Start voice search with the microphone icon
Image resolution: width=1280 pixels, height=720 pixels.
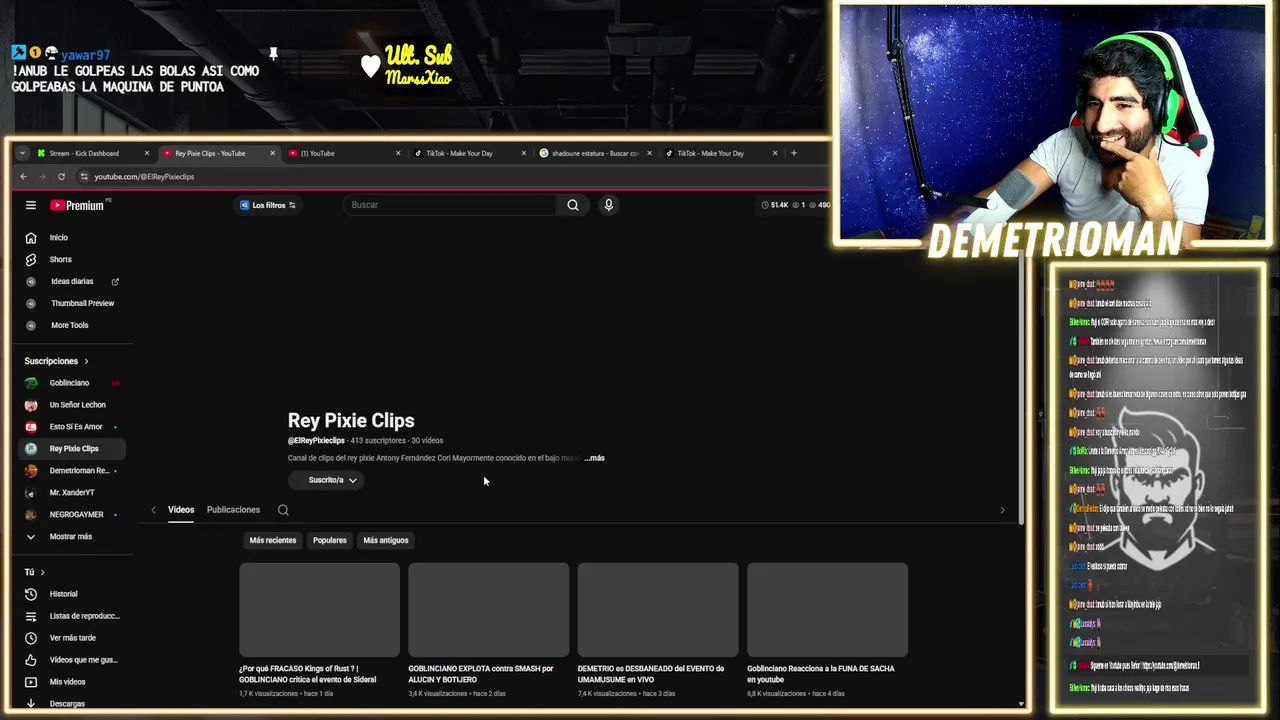(x=608, y=205)
